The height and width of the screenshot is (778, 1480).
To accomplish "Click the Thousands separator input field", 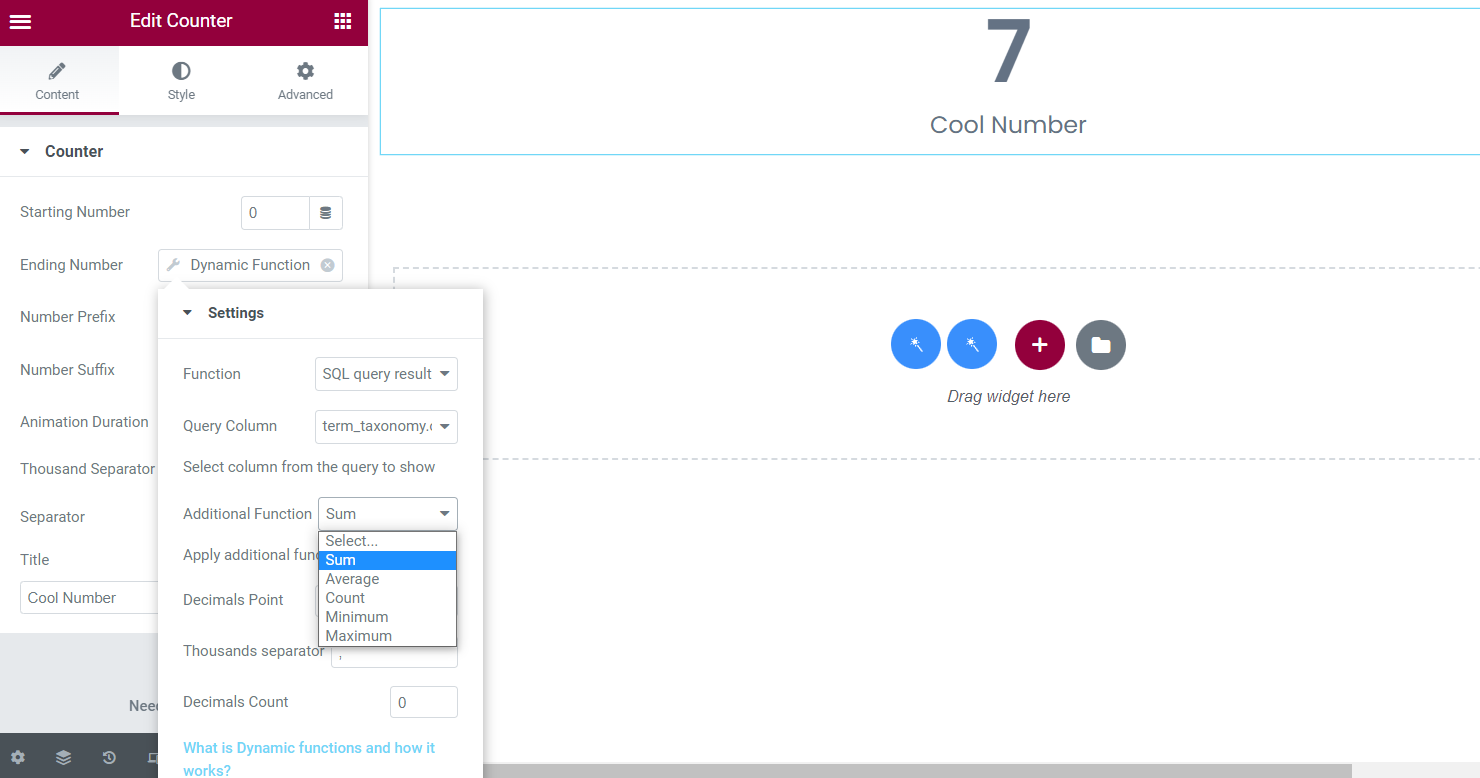I will (x=394, y=656).
